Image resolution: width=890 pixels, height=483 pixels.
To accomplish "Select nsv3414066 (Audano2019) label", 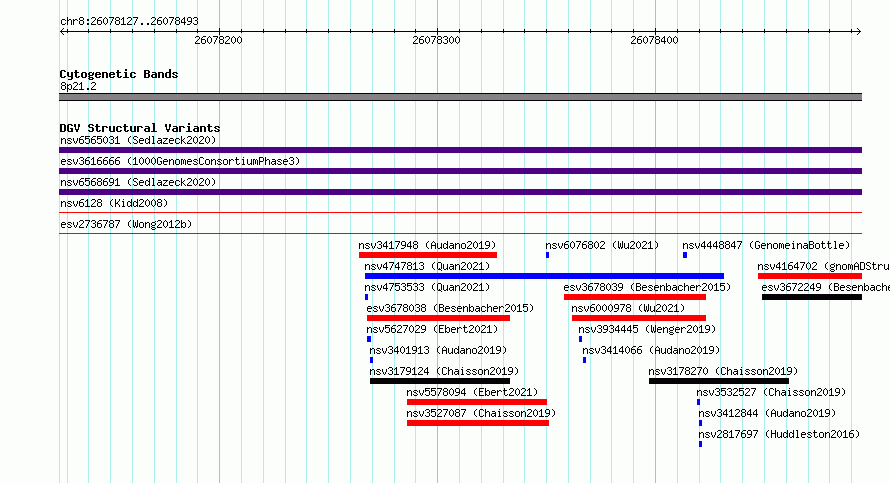I will pos(651,350).
